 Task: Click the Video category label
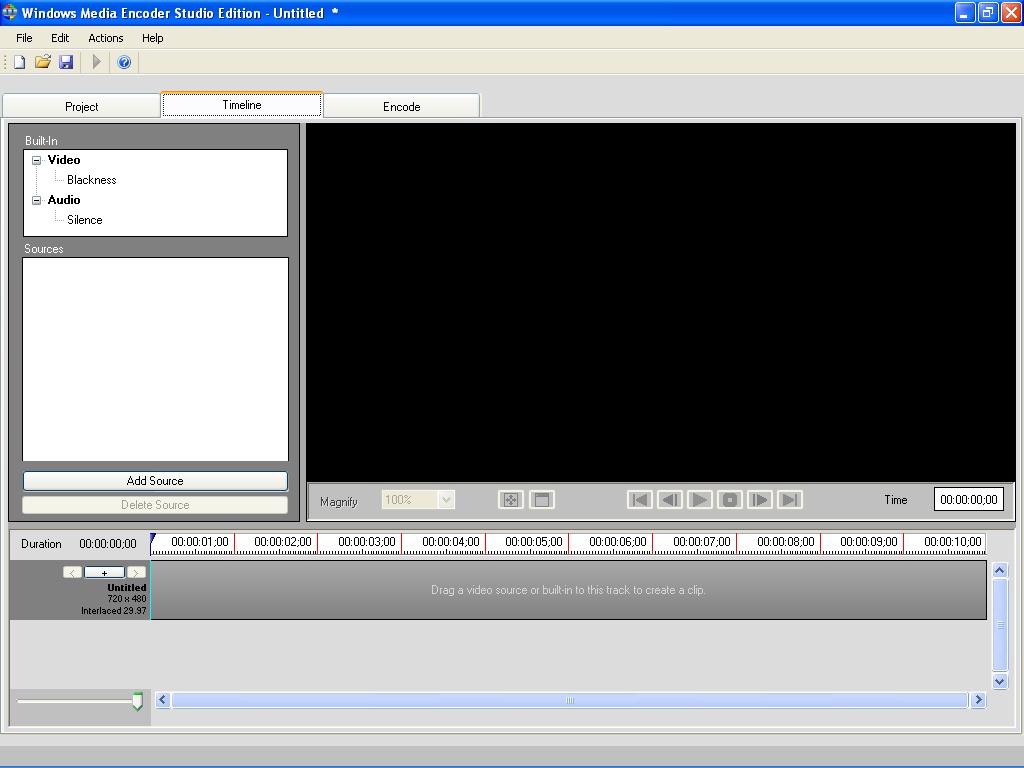64,160
